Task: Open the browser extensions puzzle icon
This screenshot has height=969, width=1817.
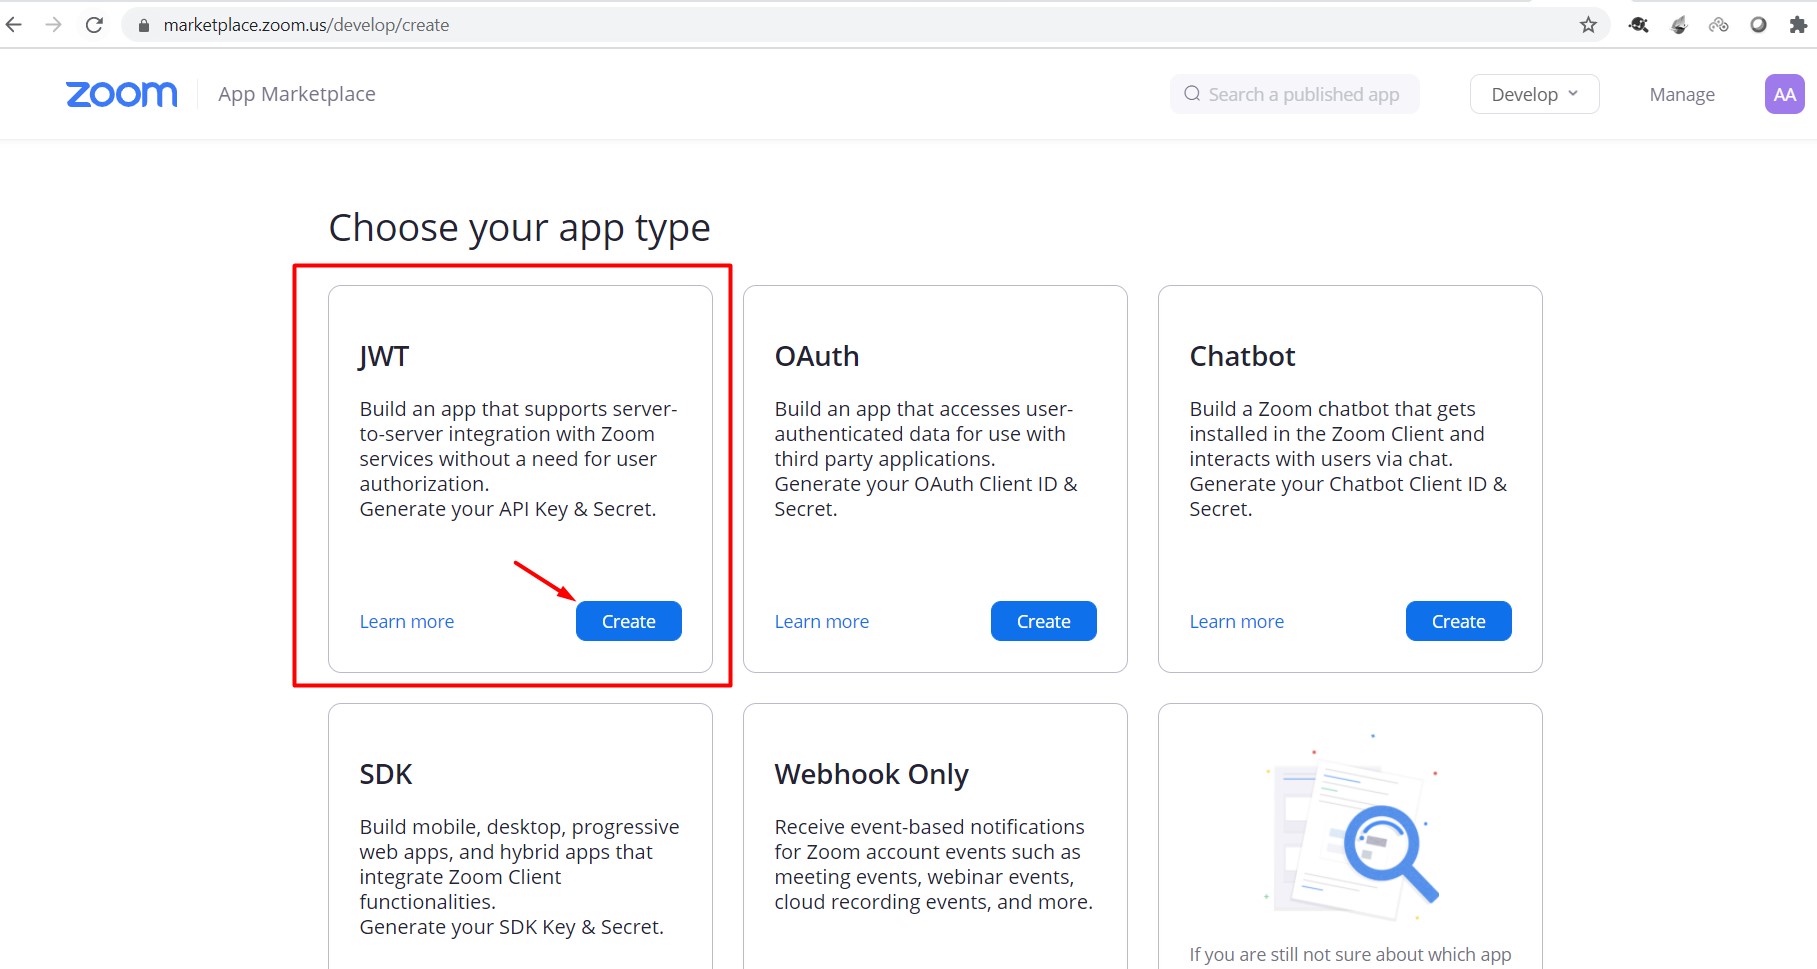Action: (x=1798, y=25)
